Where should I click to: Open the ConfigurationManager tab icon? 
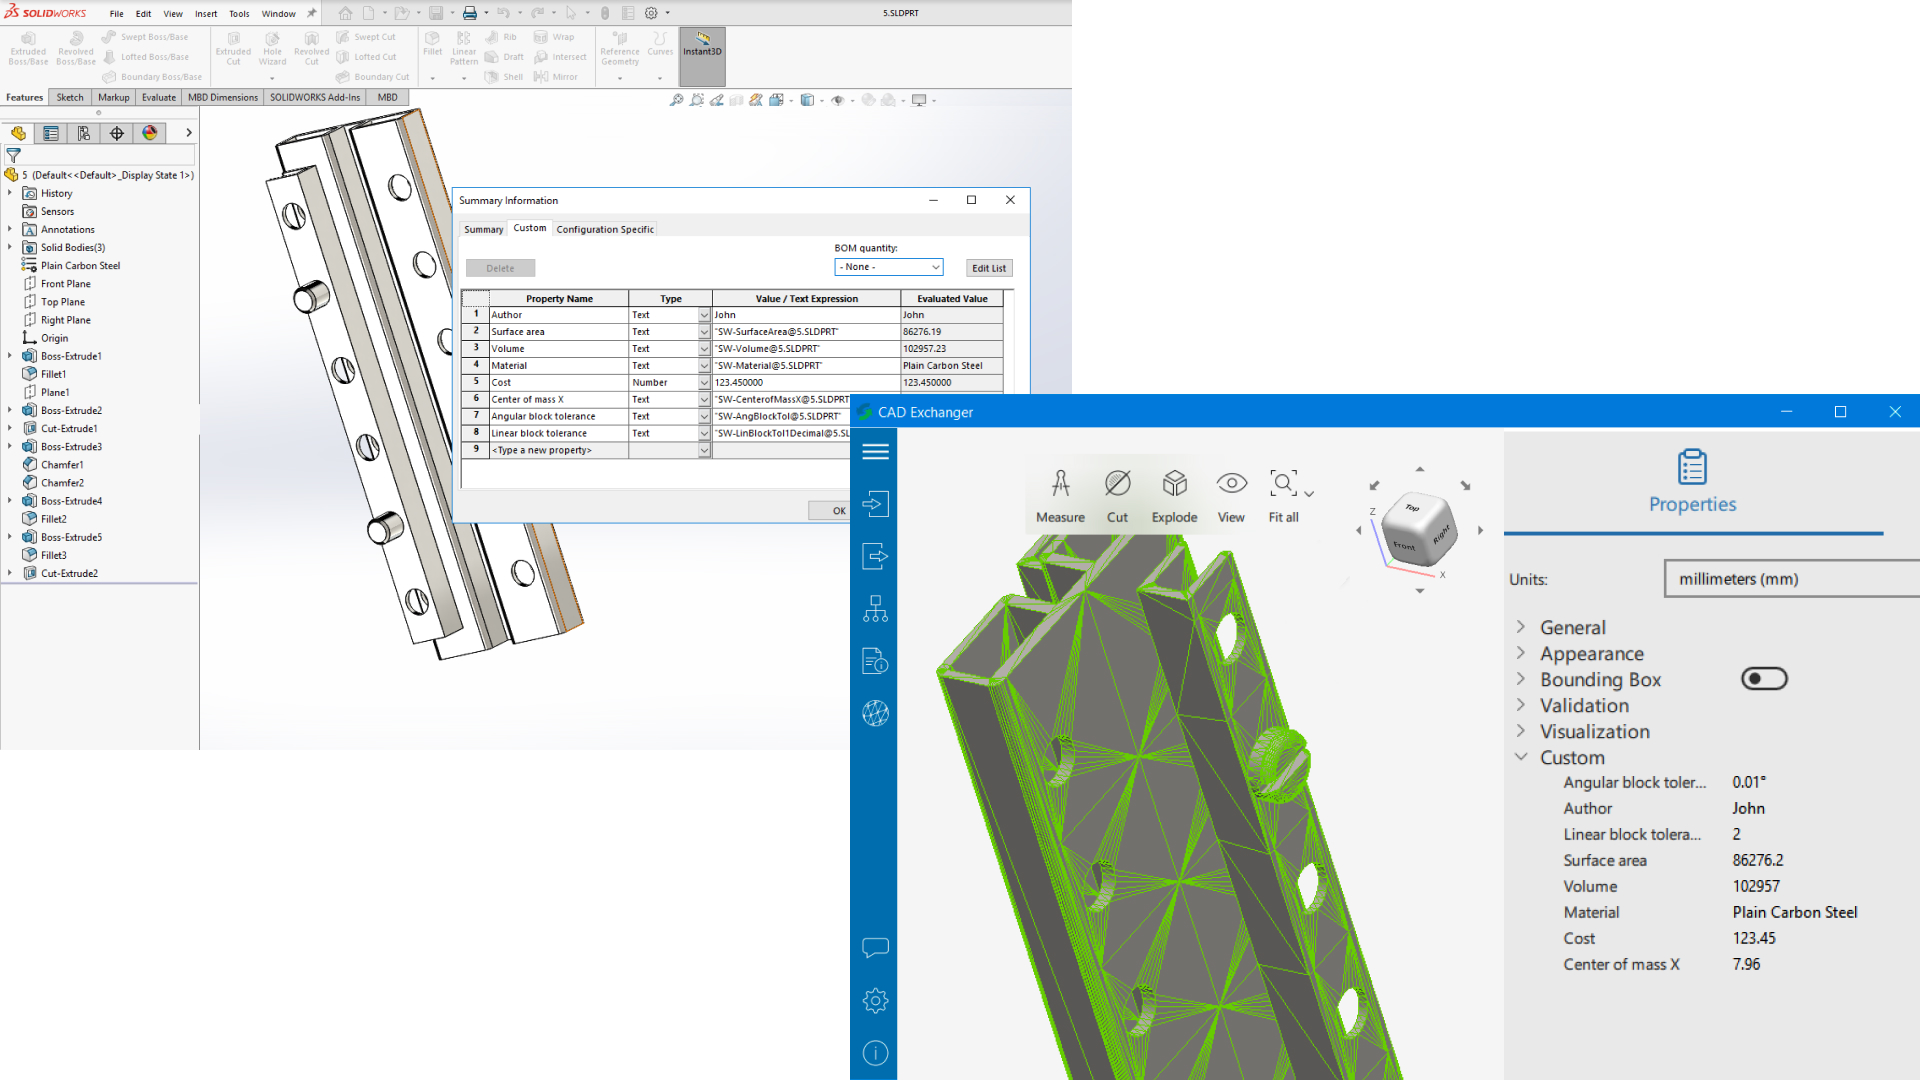click(x=84, y=133)
